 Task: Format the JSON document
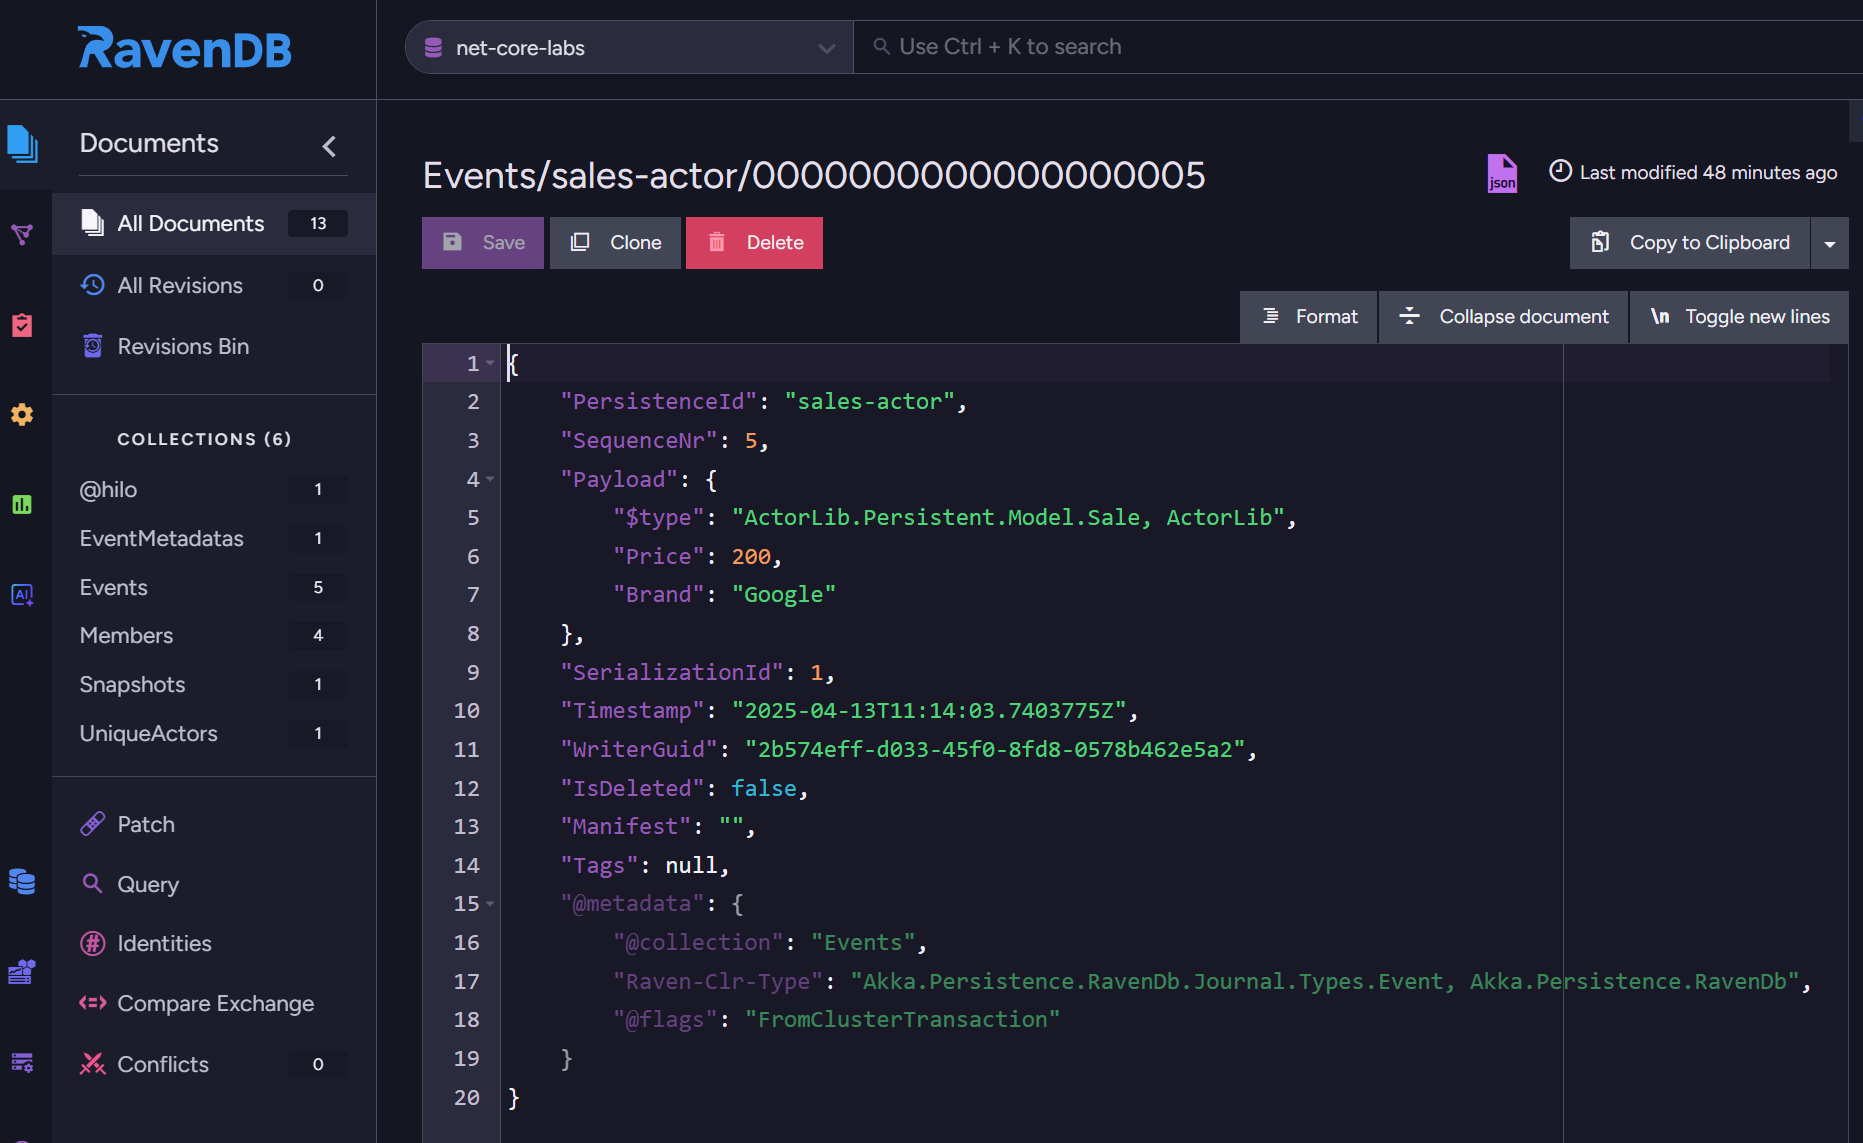(1309, 317)
